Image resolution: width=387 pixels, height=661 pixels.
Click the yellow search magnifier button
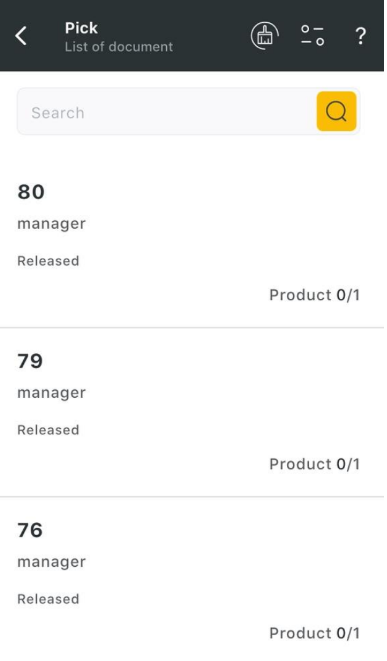click(336, 111)
